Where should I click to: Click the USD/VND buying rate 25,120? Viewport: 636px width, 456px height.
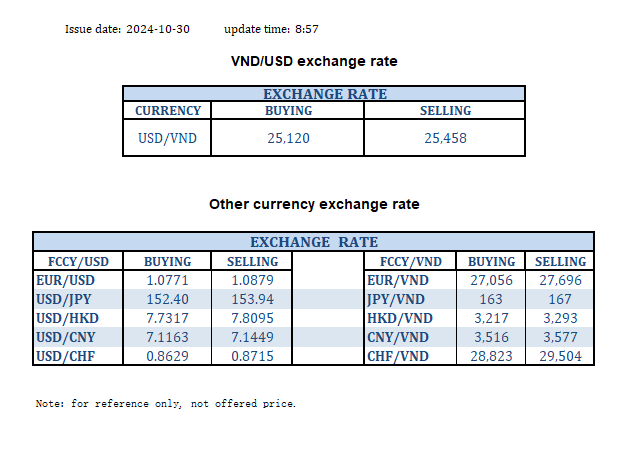[x=287, y=138]
